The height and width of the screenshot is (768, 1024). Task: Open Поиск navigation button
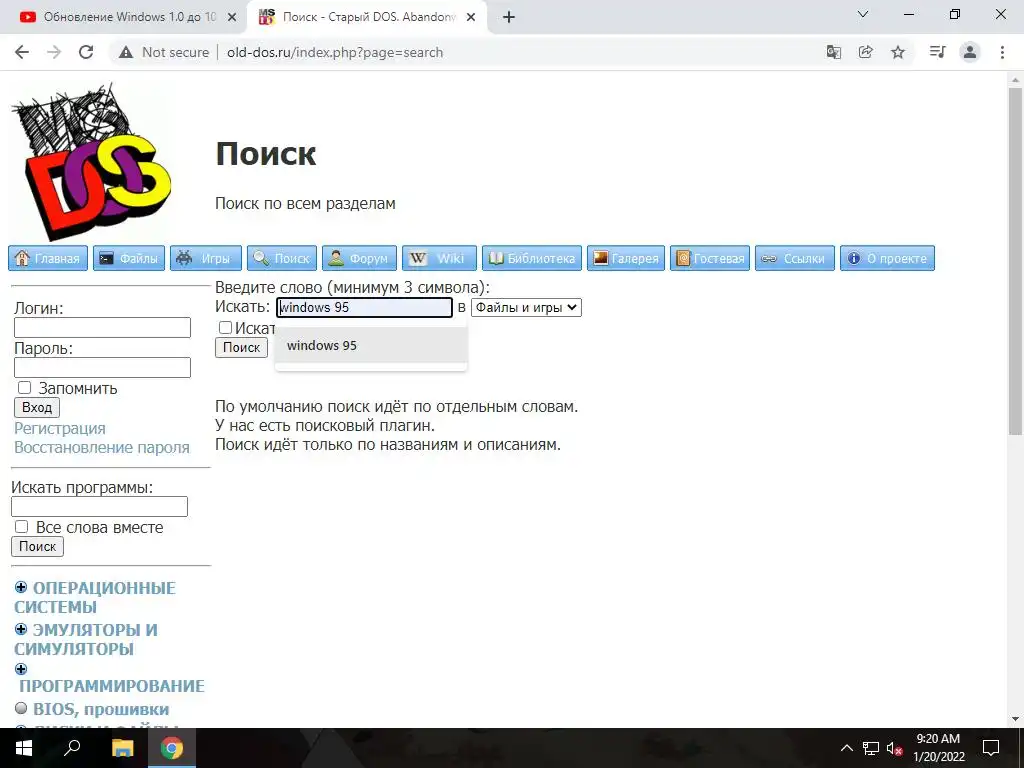282,258
